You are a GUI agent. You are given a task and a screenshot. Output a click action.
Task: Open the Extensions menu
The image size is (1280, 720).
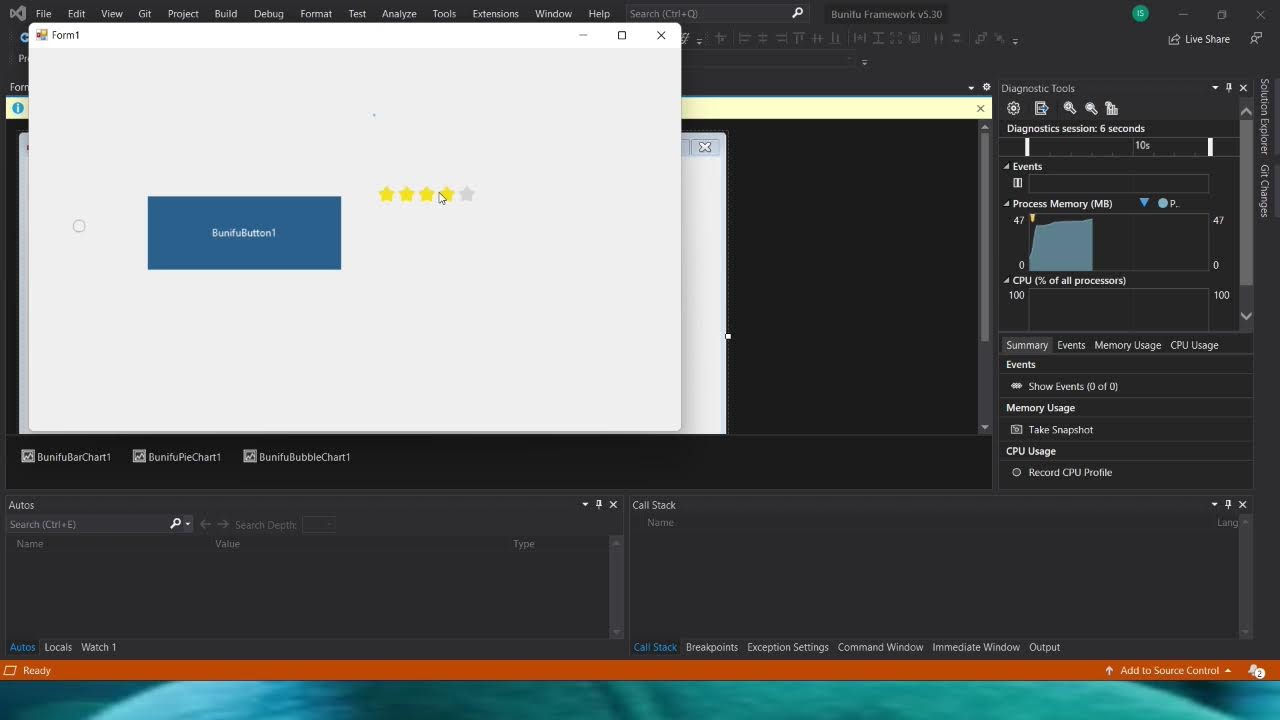pyautogui.click(x=495, y=13)
